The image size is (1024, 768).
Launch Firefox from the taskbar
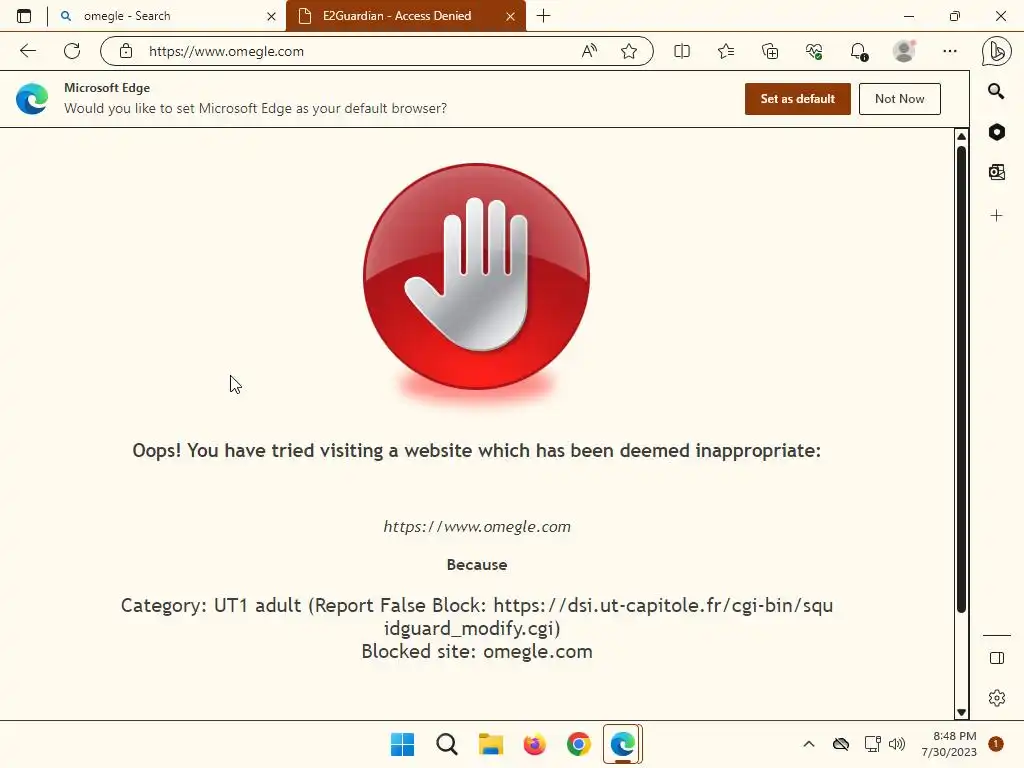[534, 744]
